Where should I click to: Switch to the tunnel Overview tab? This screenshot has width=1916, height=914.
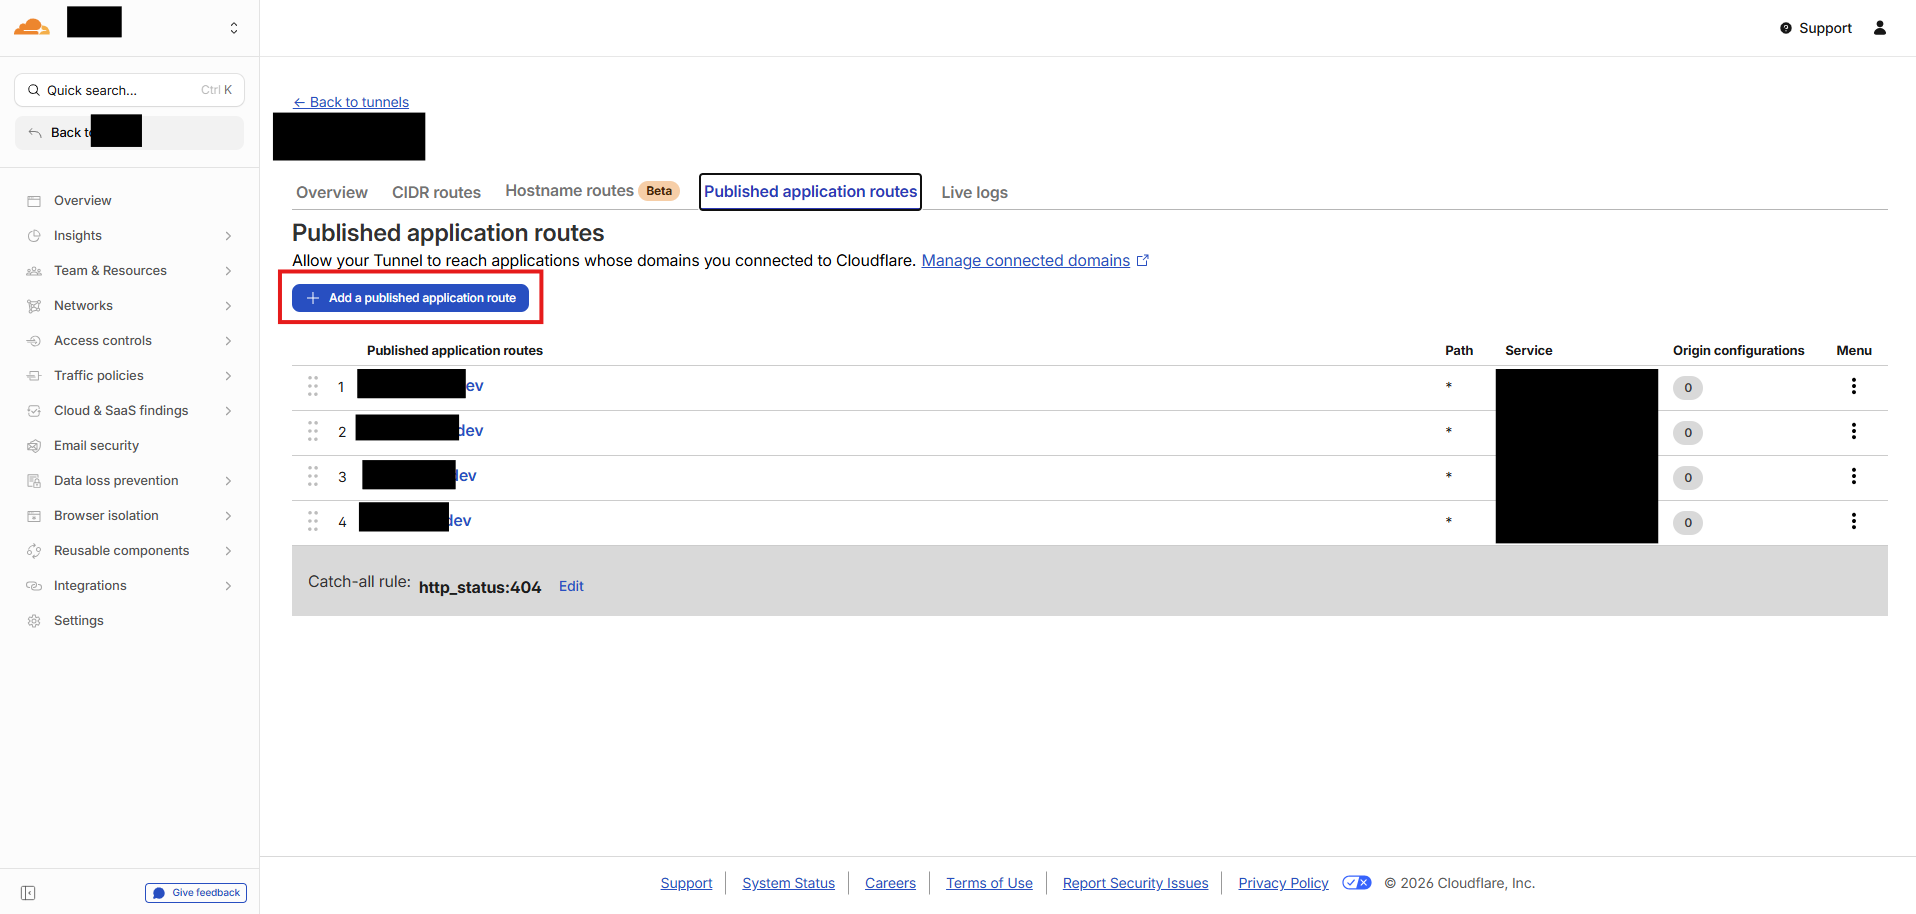point(332,192)
